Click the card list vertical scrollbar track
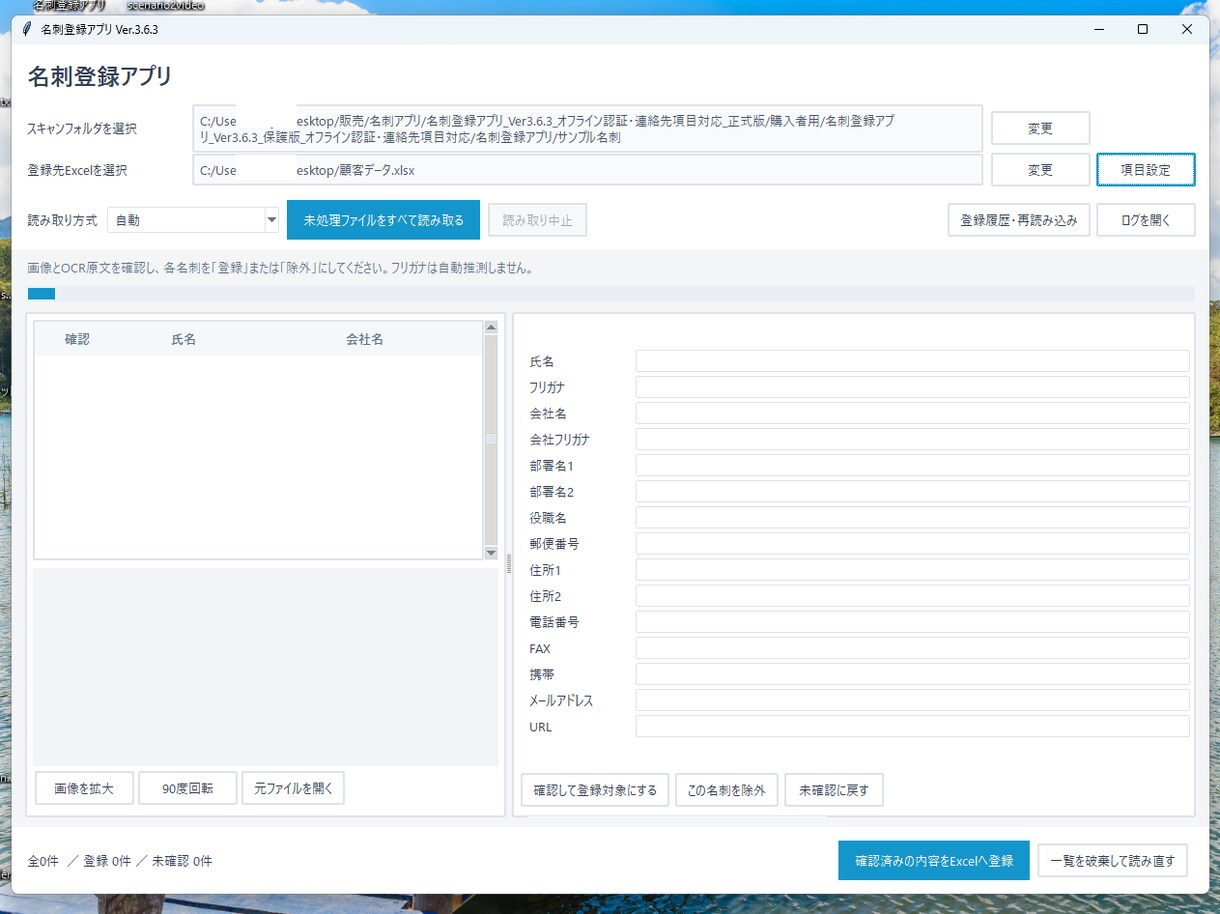Image resolution: width=1220 pixels, height=914 pixels. [491, 440]
